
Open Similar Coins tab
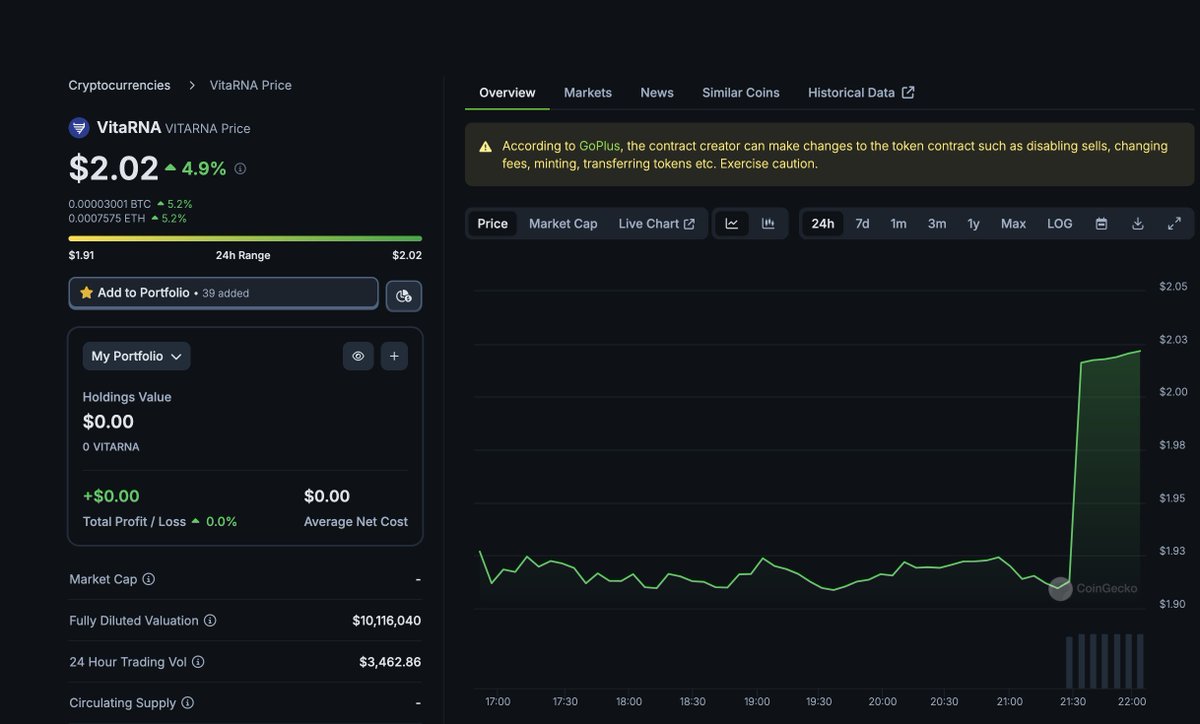pos(741,93)
